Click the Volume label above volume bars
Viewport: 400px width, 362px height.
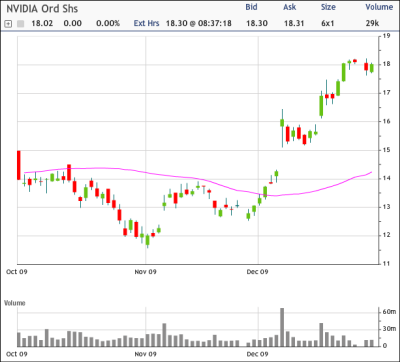point(15,303)
